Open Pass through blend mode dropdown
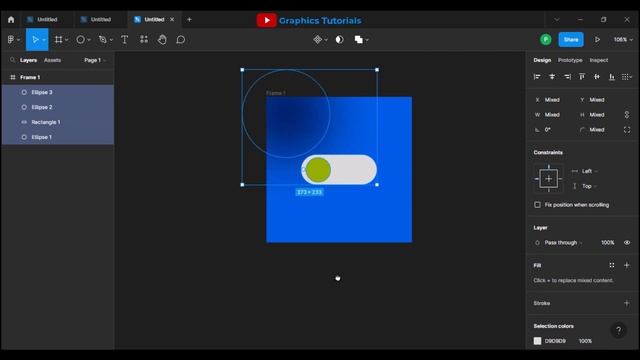640x360 pixels. [x=563, y=242]
